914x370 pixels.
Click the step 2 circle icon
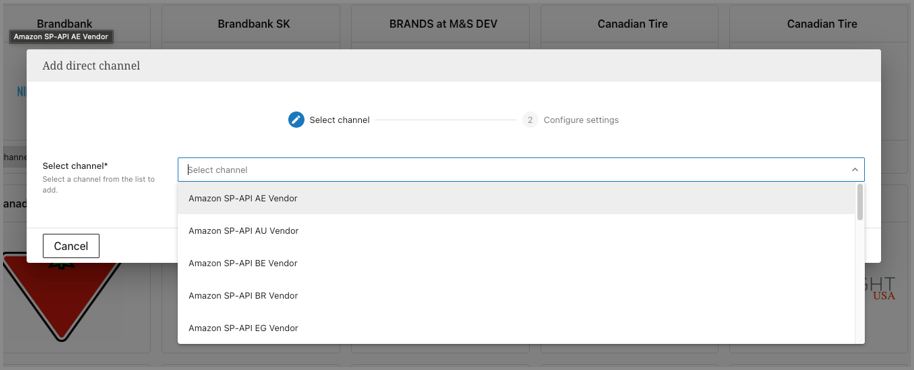(530, 120)
